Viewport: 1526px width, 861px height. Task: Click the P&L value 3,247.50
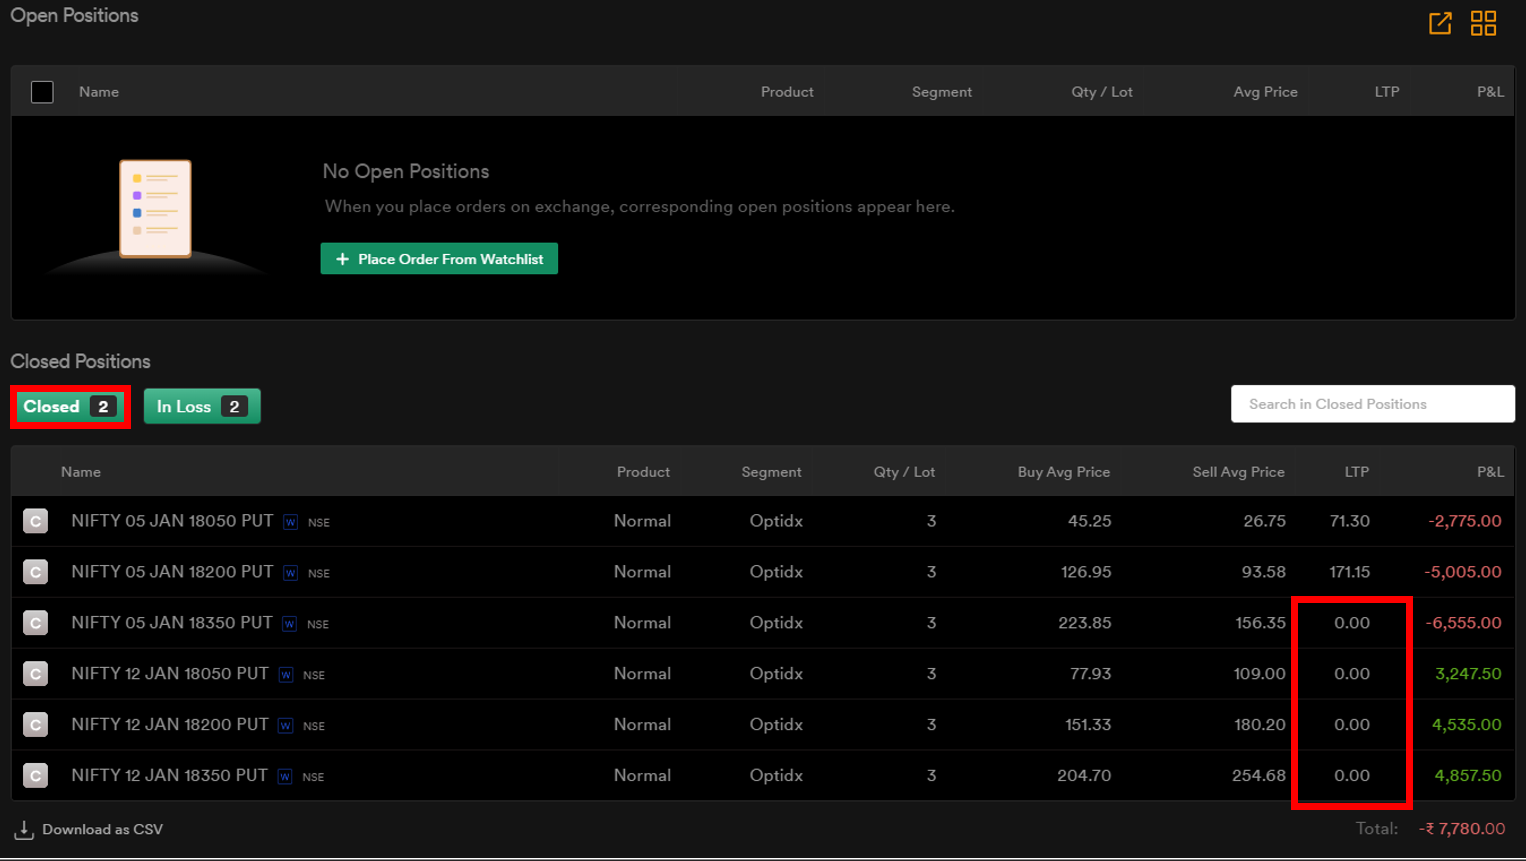1468,674
